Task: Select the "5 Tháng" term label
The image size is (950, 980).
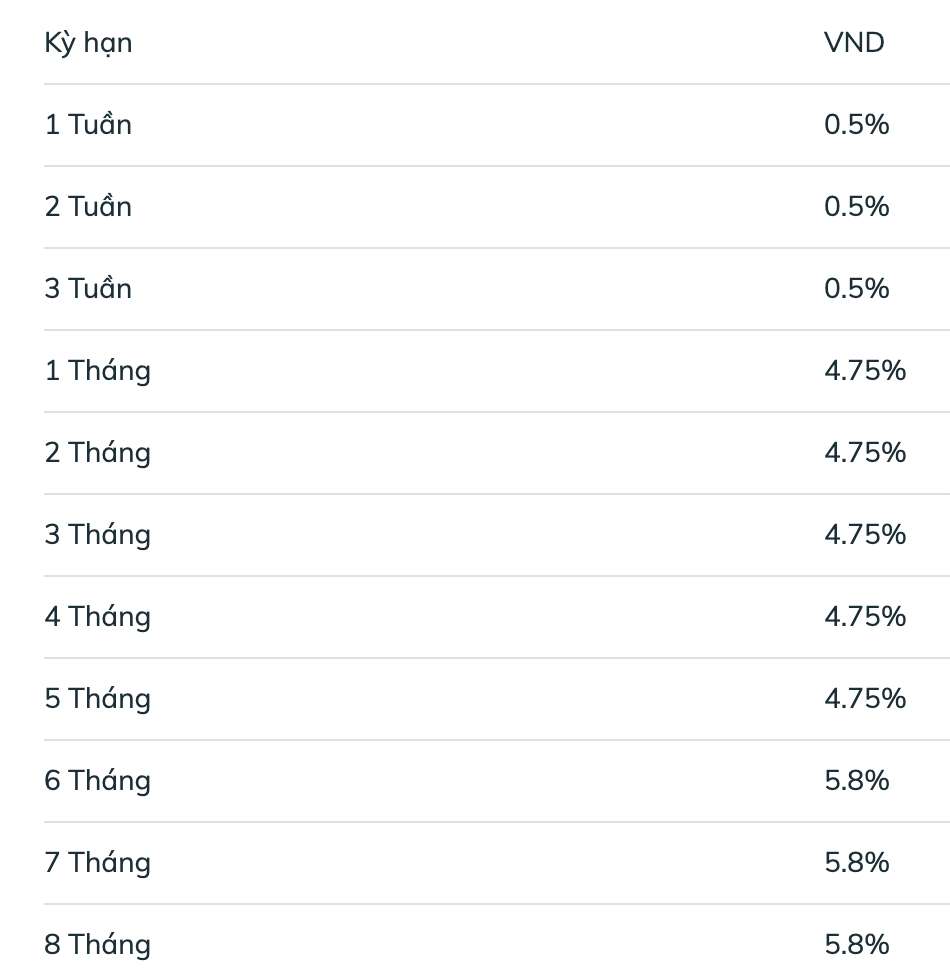Action: click(x=97, y=699)
